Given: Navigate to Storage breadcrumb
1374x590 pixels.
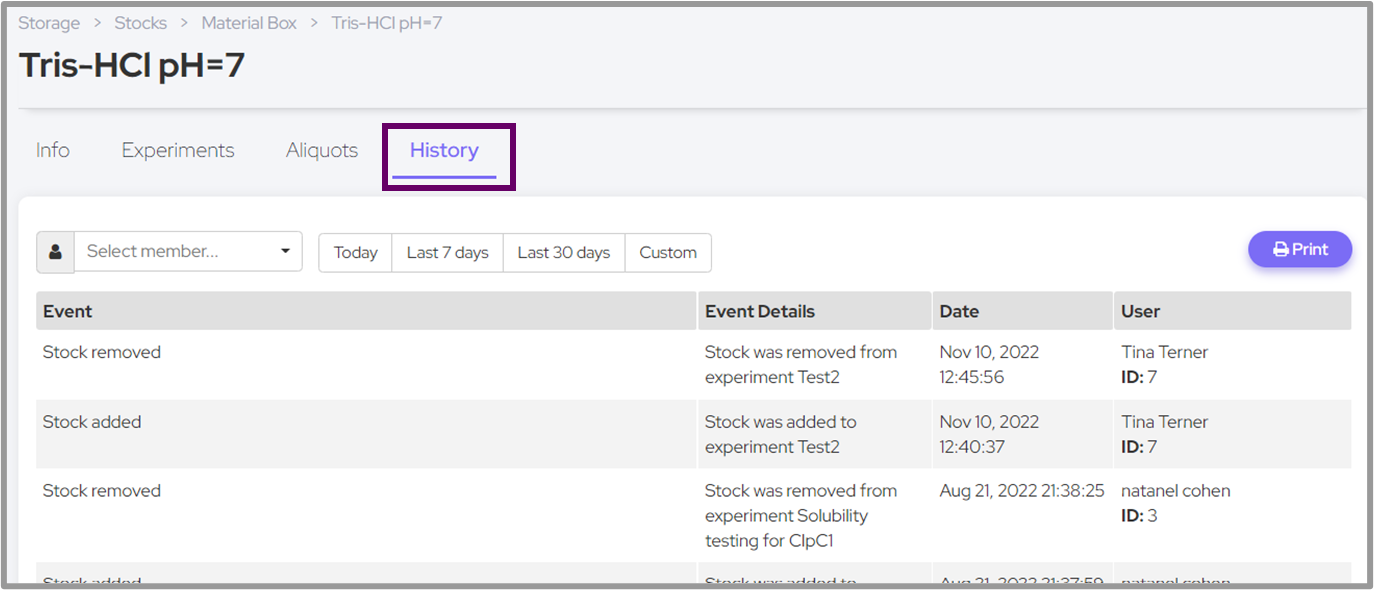Looking at the screenshot, I should pyautogui.click(x=49, y=23).
